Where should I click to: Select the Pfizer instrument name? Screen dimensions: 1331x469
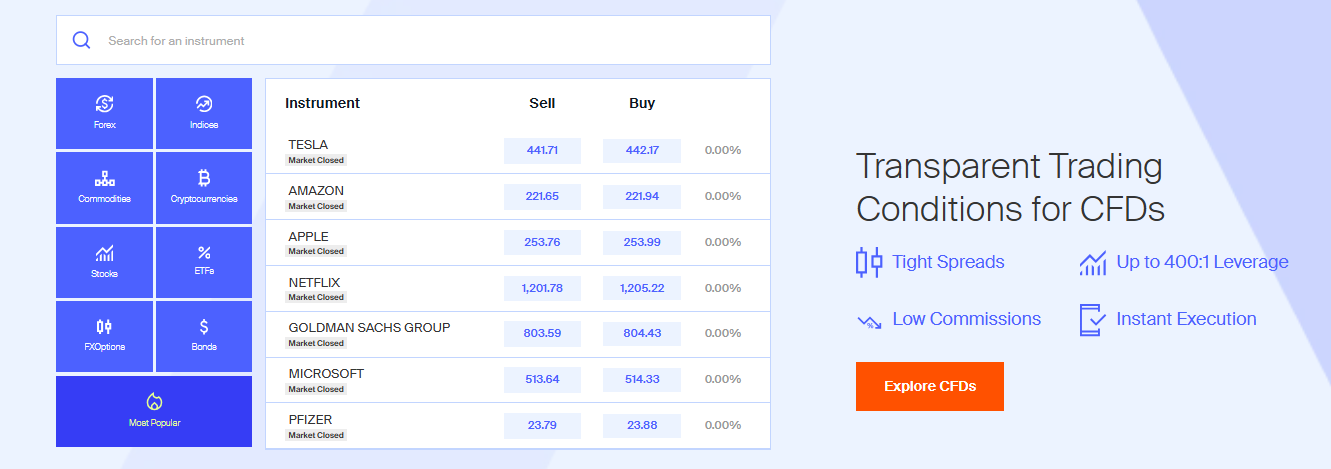tap(310, 419)
